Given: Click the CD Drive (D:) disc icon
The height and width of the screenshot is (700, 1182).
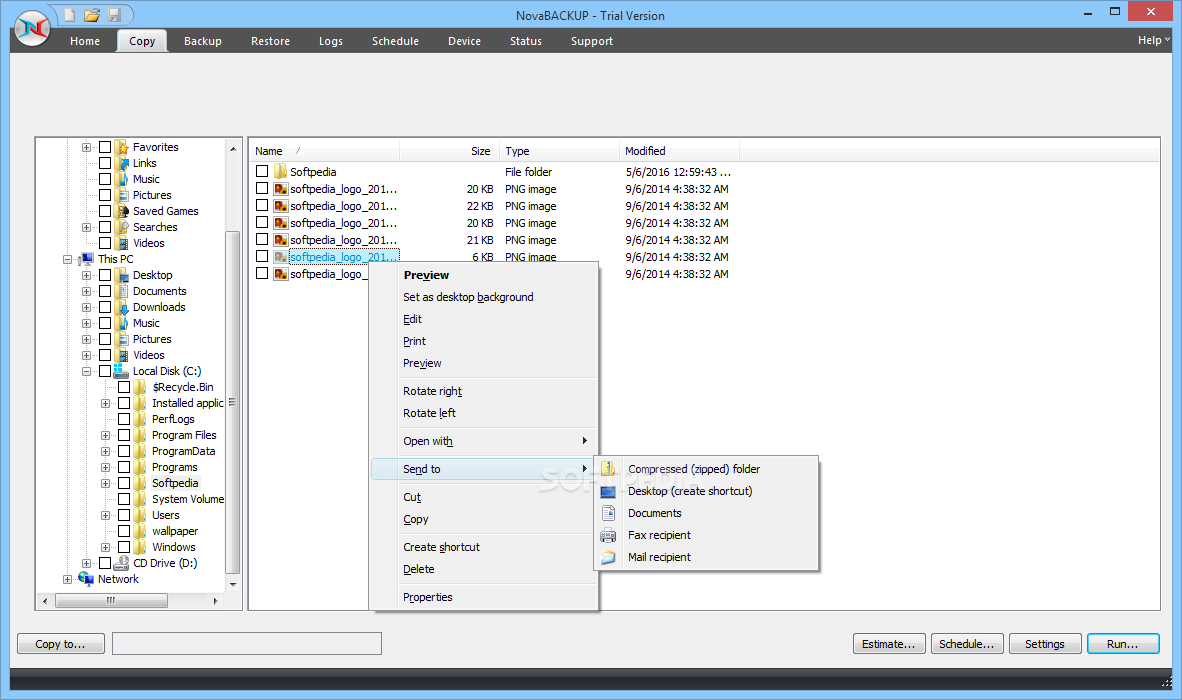Looking at the screenshot, I should pos(121,563).
